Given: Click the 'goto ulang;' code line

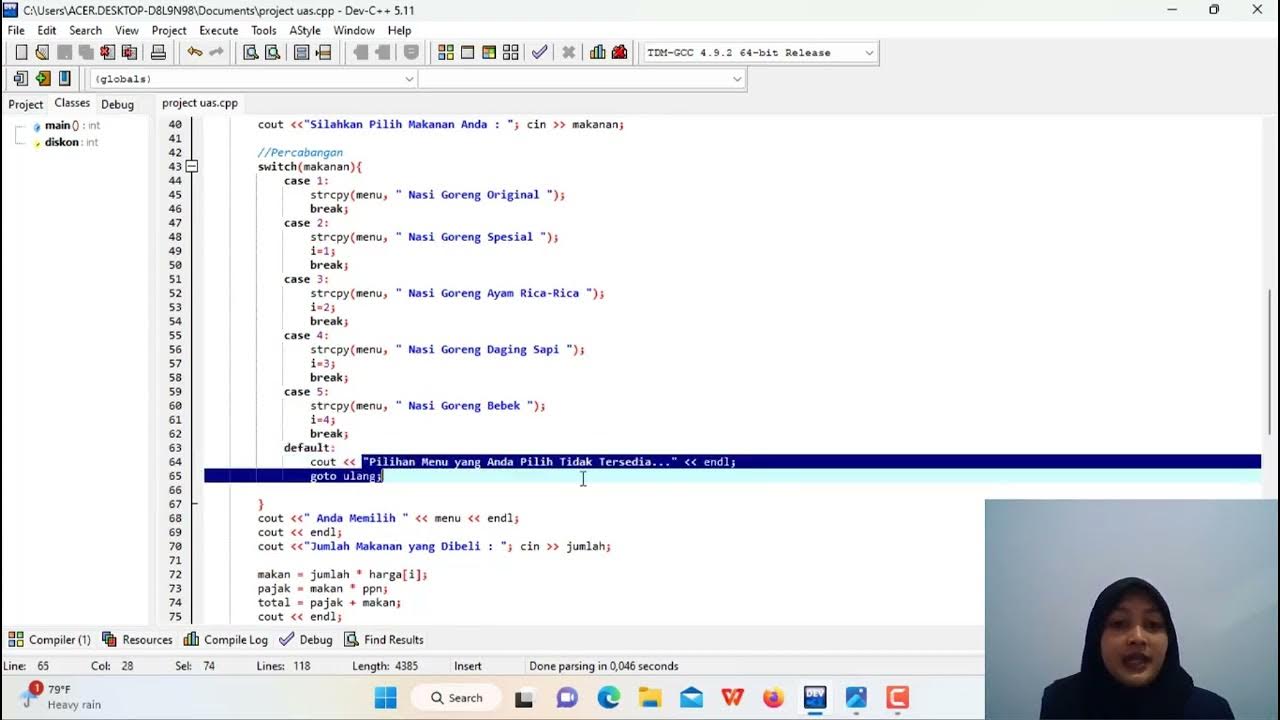Looking at the screenshot, I should click(x=346, y=476).
